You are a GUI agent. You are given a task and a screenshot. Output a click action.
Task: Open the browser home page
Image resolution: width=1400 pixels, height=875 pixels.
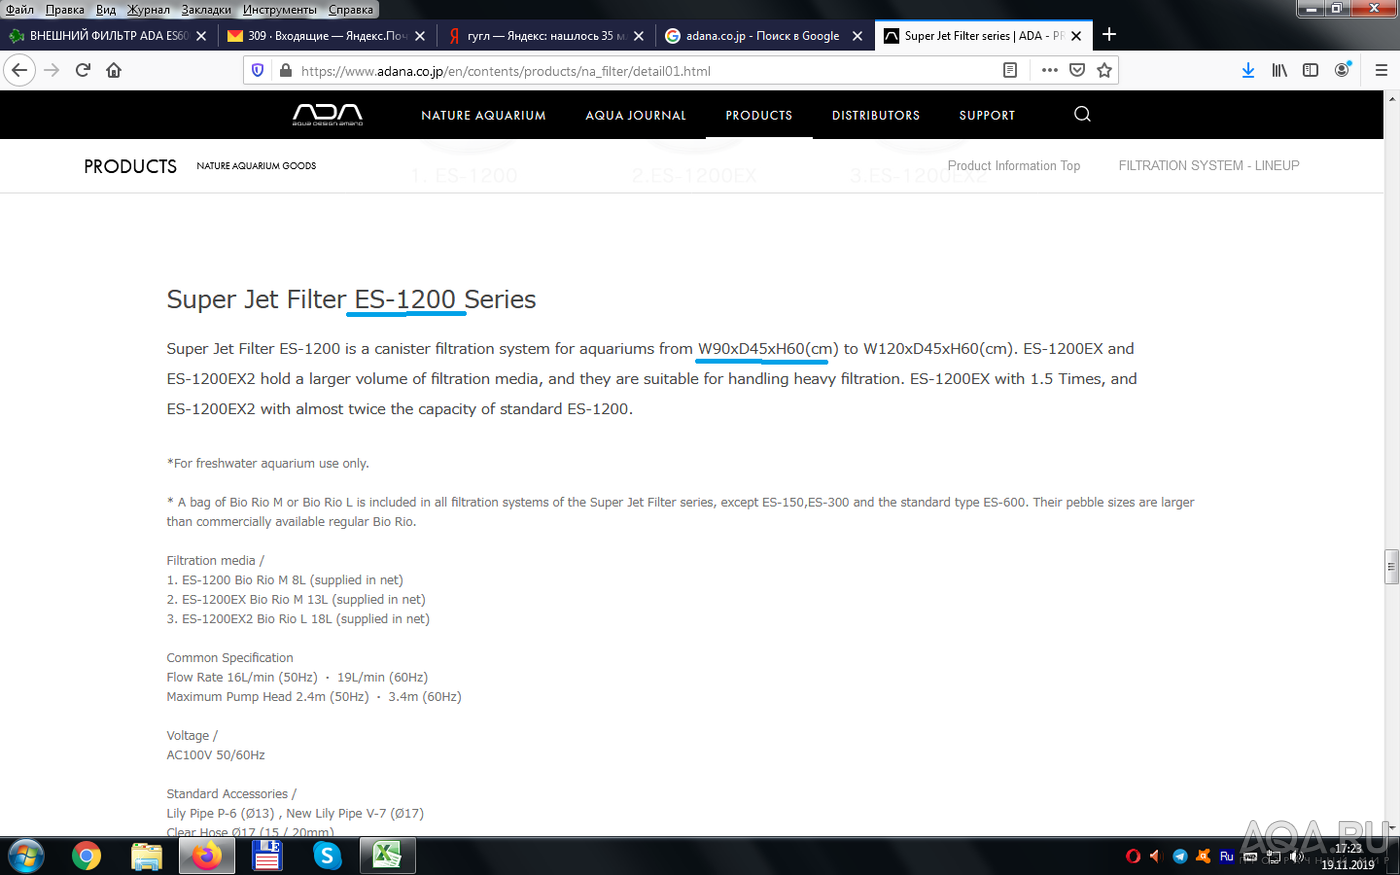114,70
